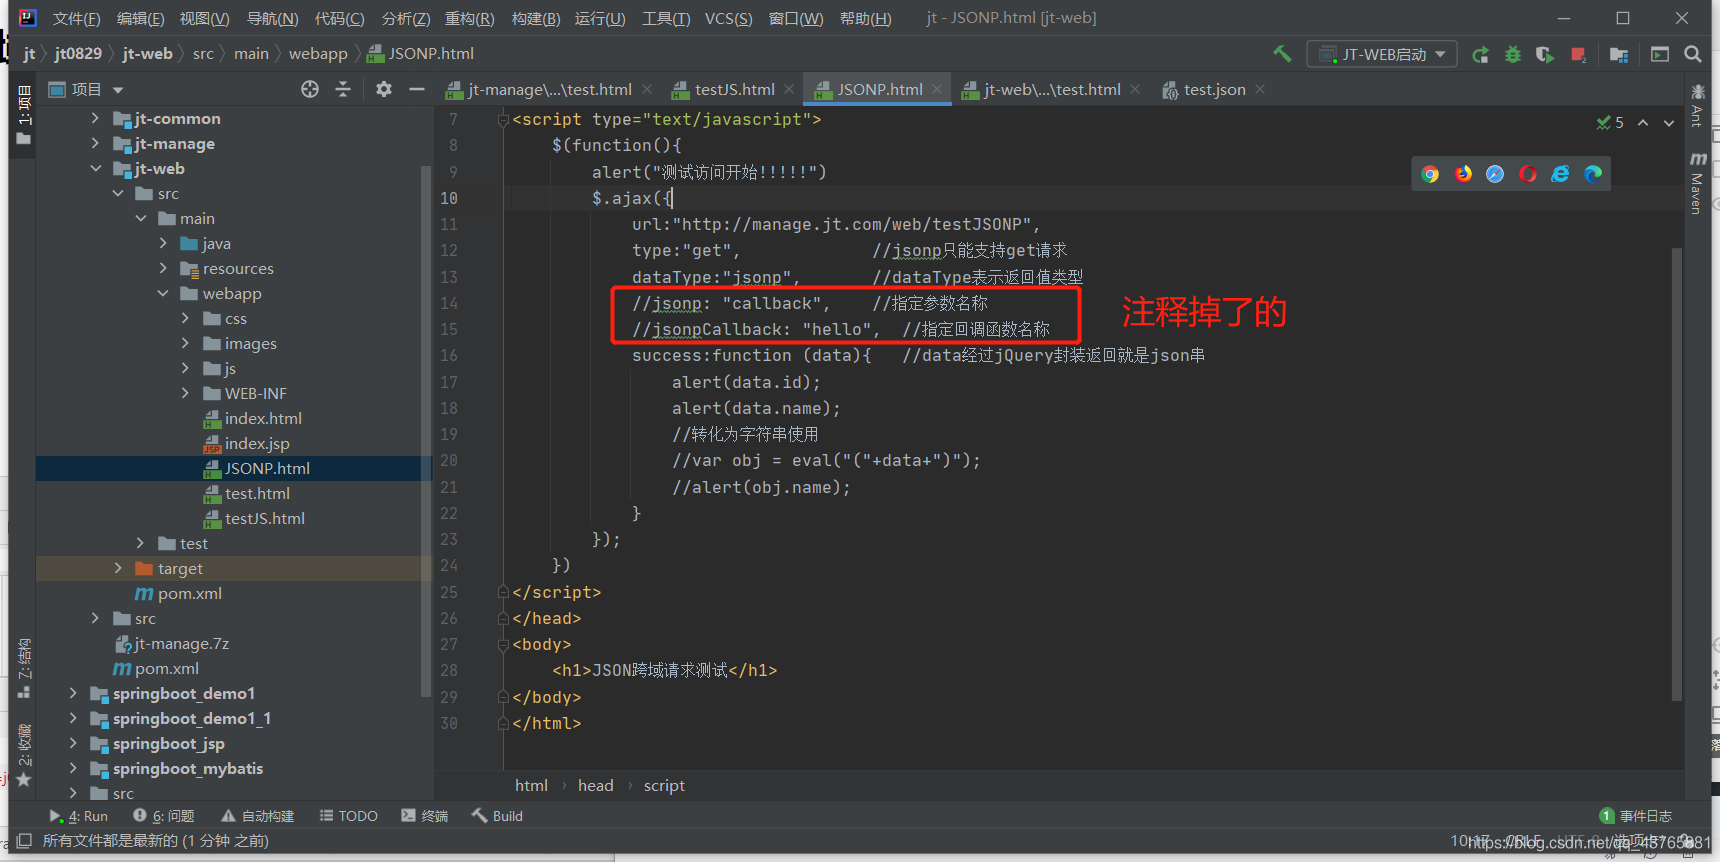1720x862 pixels.
Task: Expand the target folder
Action: click(x=118, y=568)
